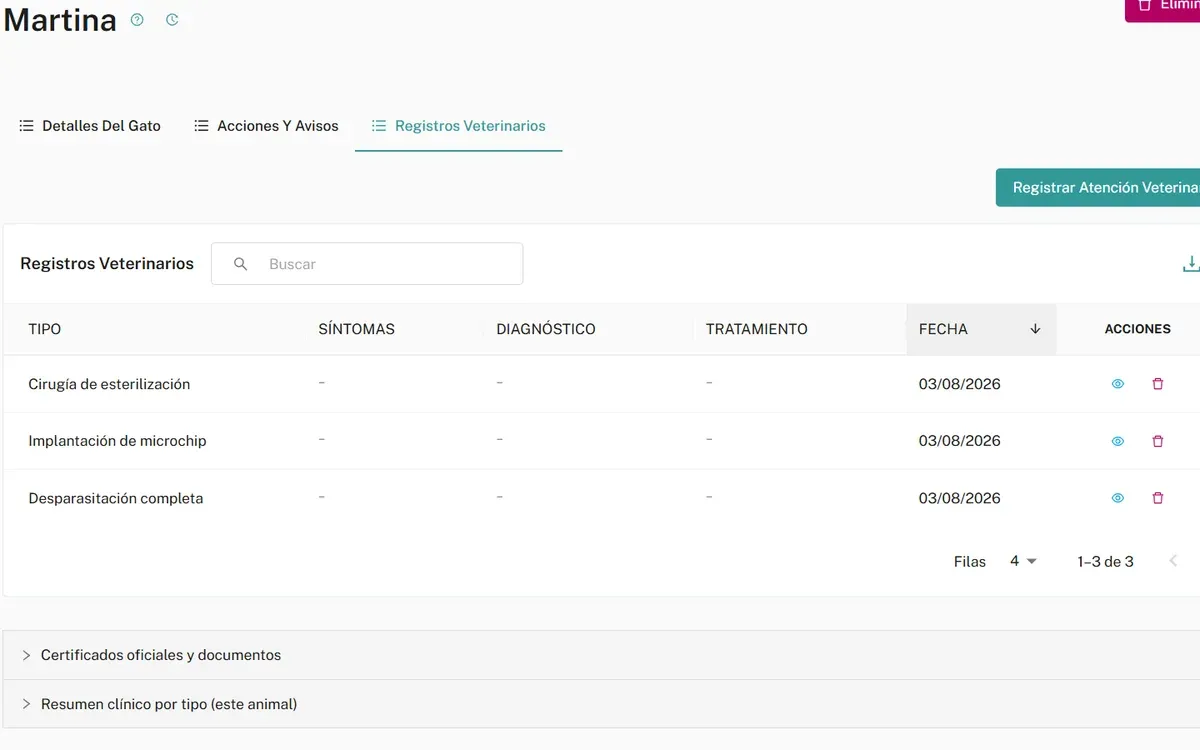
Task: Select the 'Implantación de microchip' cell
Action: (117, 441)
